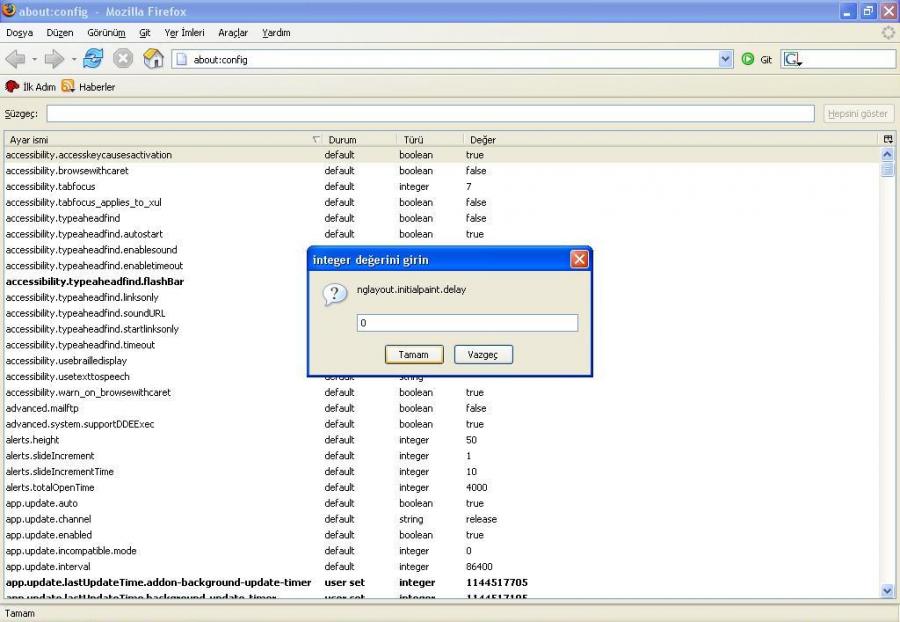Click the about:config address bar
The image size is (900, 622).
click(453, 59)
